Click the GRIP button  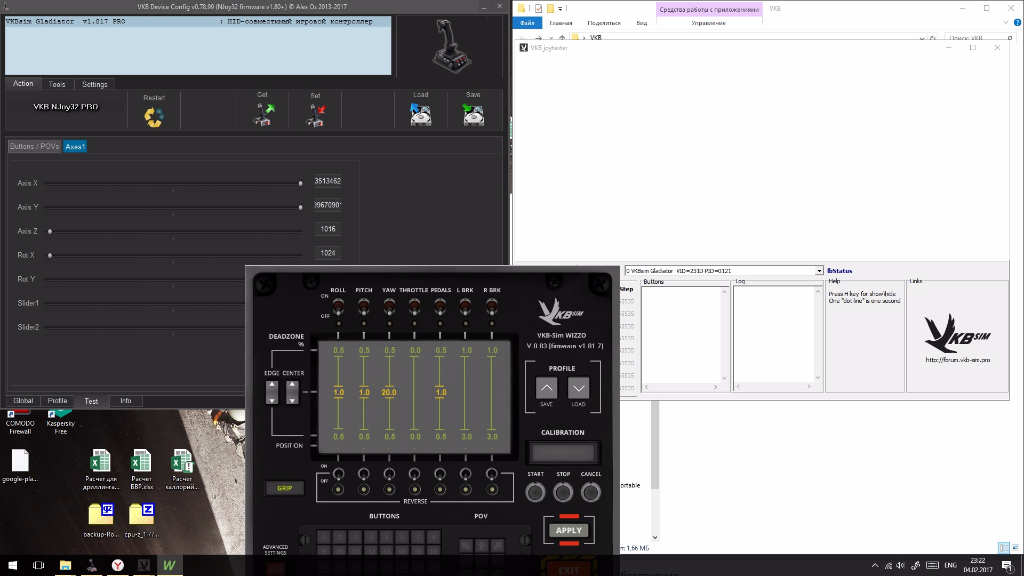285,488
